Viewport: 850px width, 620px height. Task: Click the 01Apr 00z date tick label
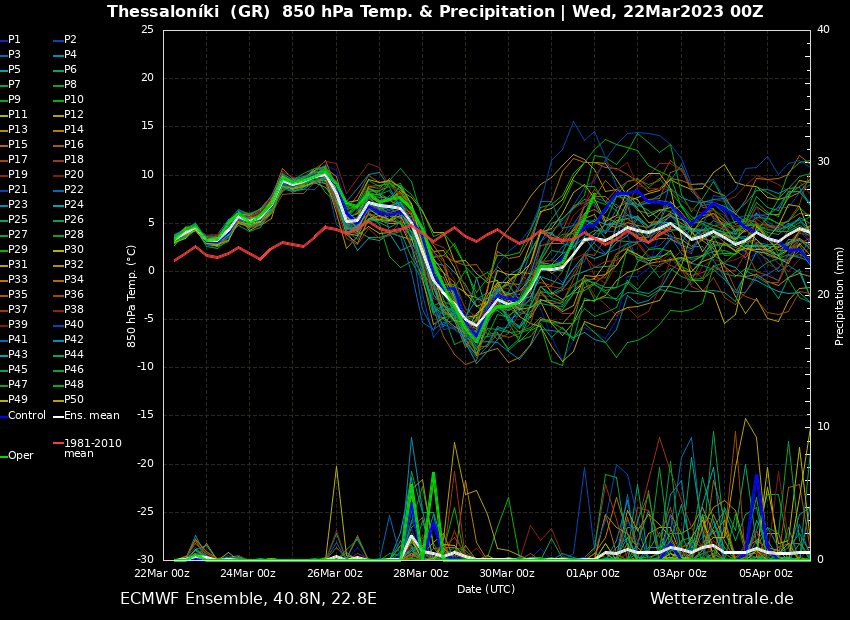[x=593, y=574]
